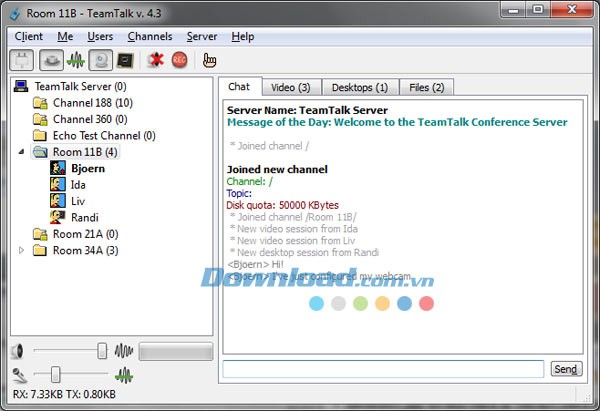This screenshot has height=411, width=600.
Task: Click the connect plug toolbar icon
Action: click(x=22, y=60)
